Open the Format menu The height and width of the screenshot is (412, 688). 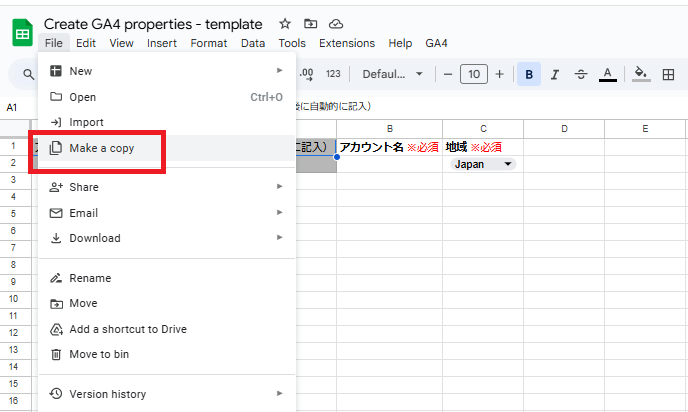pos(209,43)
